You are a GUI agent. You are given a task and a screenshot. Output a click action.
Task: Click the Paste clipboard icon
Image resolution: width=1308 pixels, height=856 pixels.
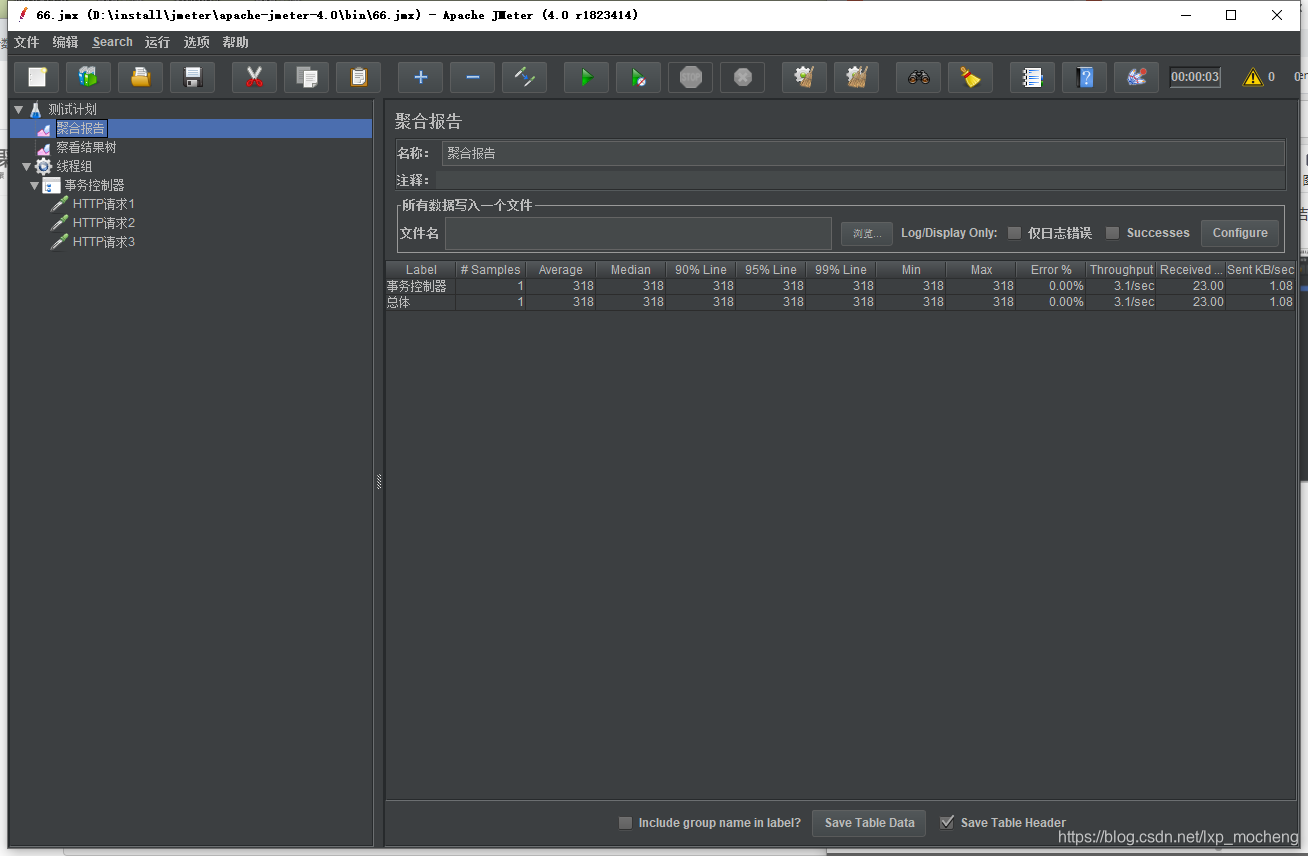point(359,77)
